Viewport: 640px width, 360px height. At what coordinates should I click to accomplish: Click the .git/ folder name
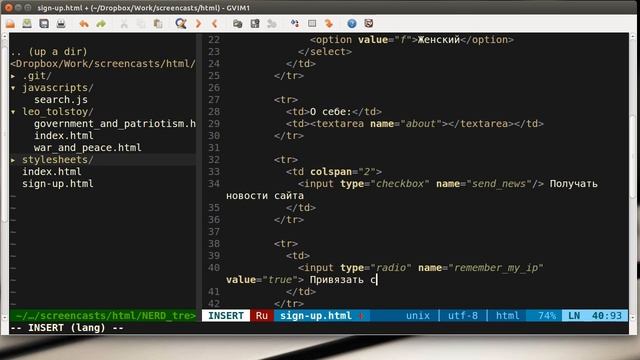coord(37,76)
